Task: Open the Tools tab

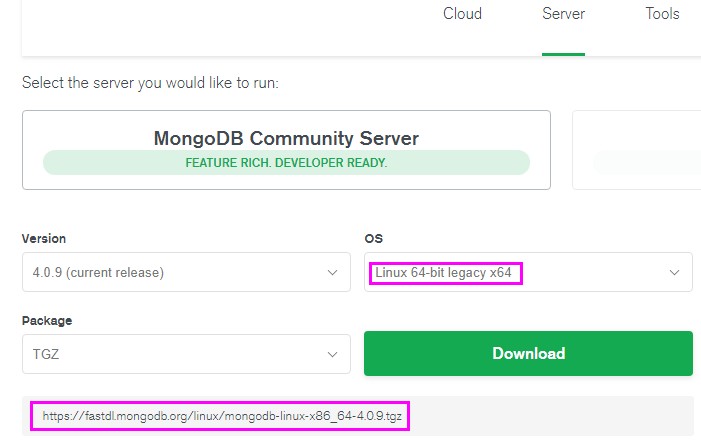Action: tap(662, 14)
